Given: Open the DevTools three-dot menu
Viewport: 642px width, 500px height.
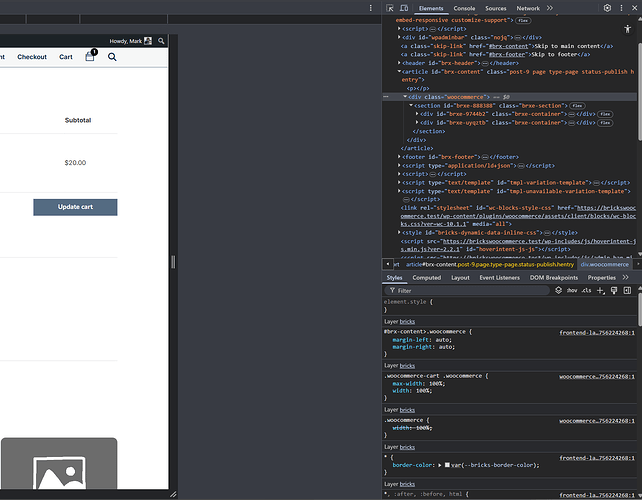Looking at the screenshot, I should click(620, 8).
